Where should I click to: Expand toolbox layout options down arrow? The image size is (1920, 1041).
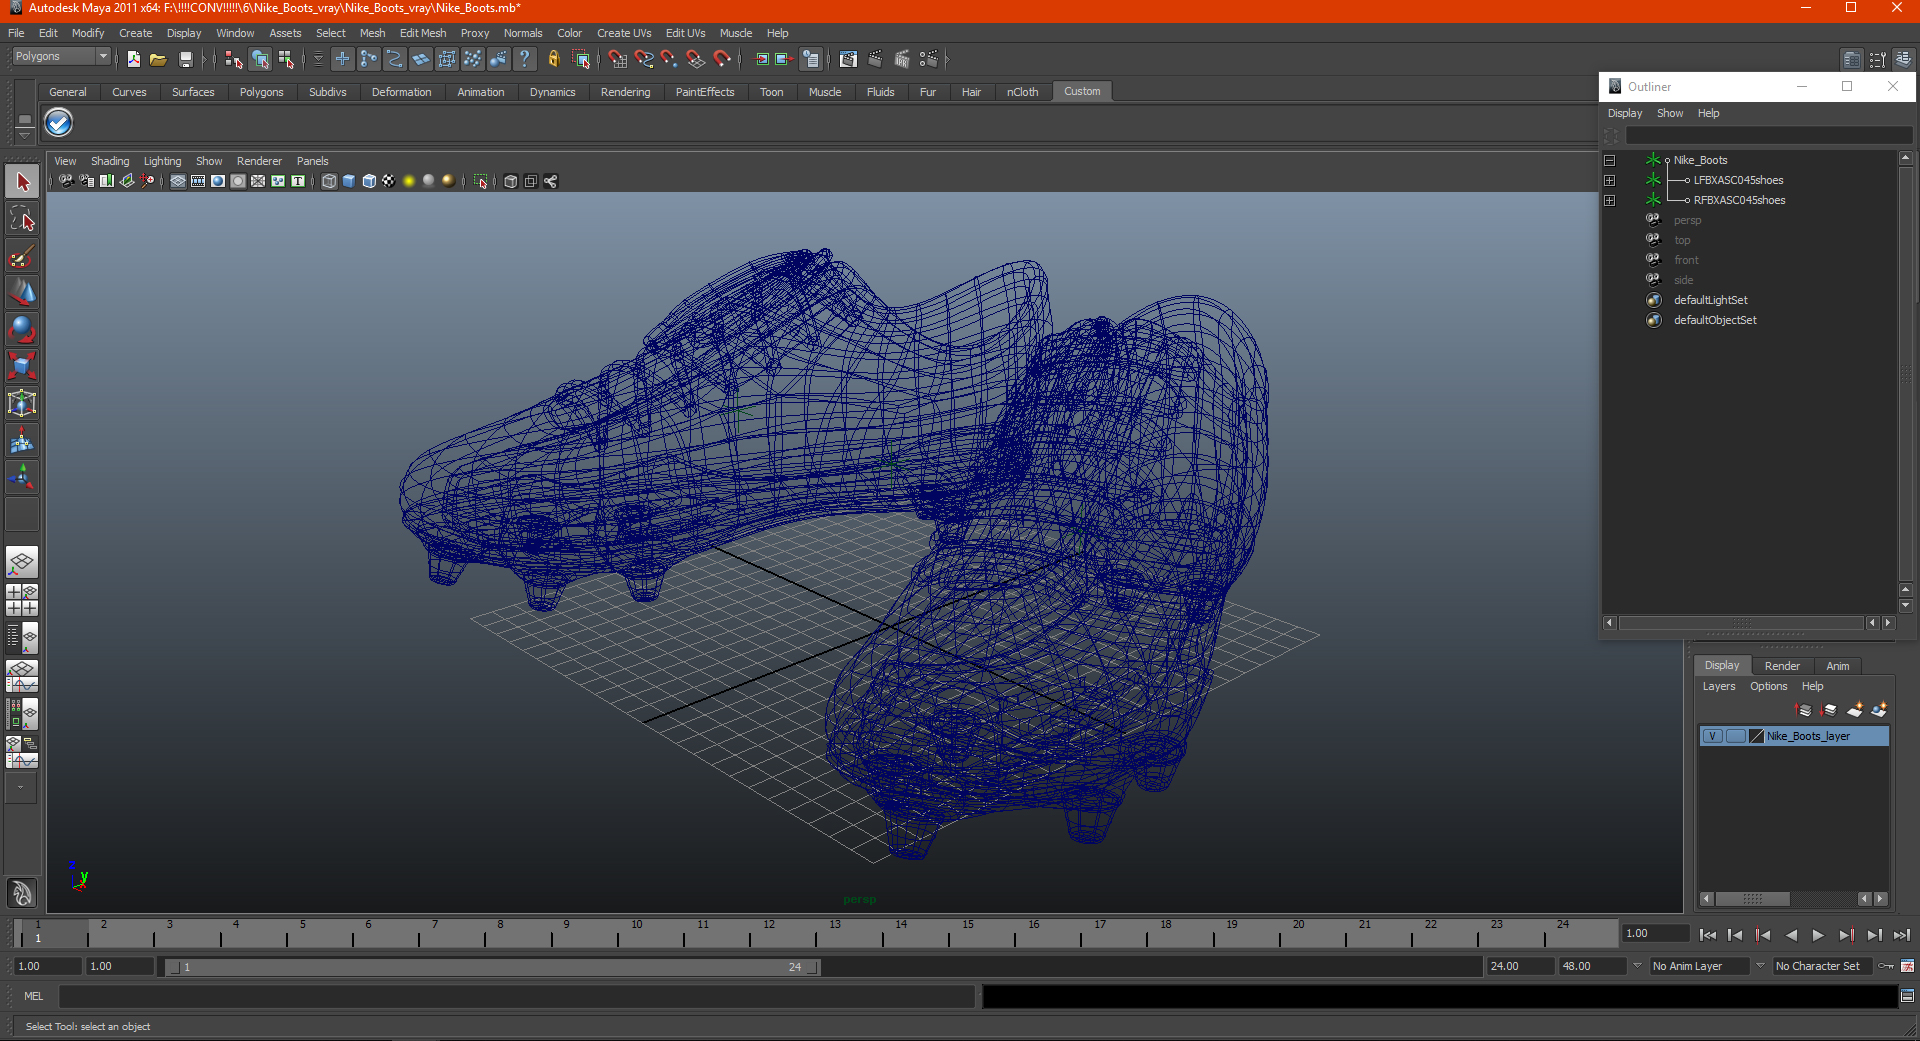[x=21, y=788]
